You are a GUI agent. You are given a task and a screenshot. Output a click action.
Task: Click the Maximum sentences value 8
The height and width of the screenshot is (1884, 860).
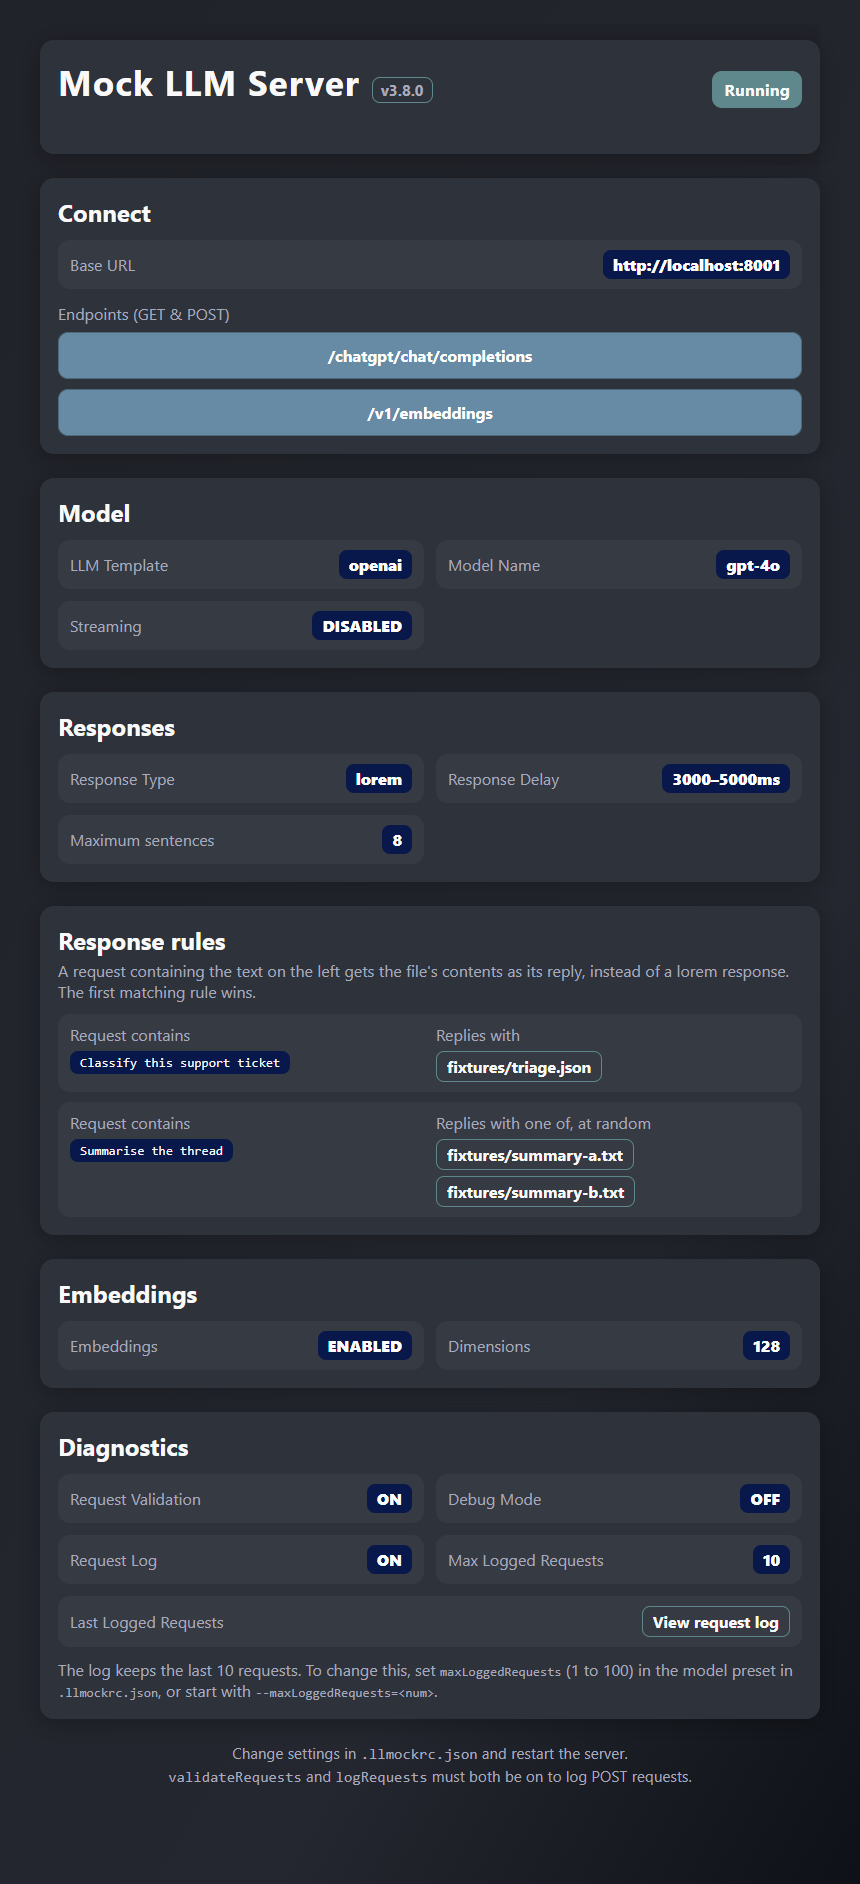tap(397, 840)
